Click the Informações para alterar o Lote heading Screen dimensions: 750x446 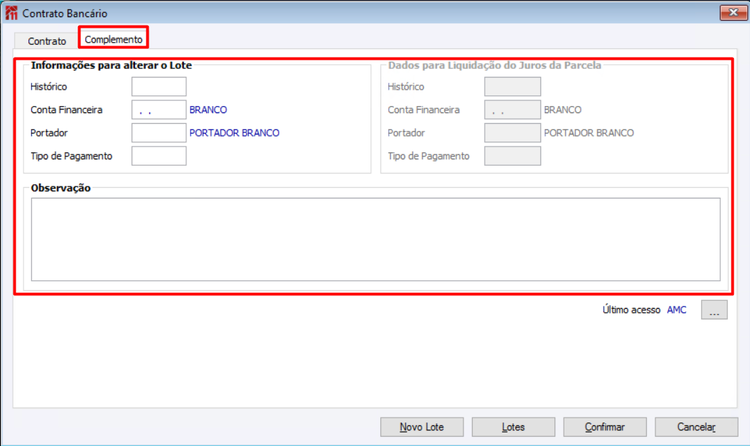[x=111, y=66]
